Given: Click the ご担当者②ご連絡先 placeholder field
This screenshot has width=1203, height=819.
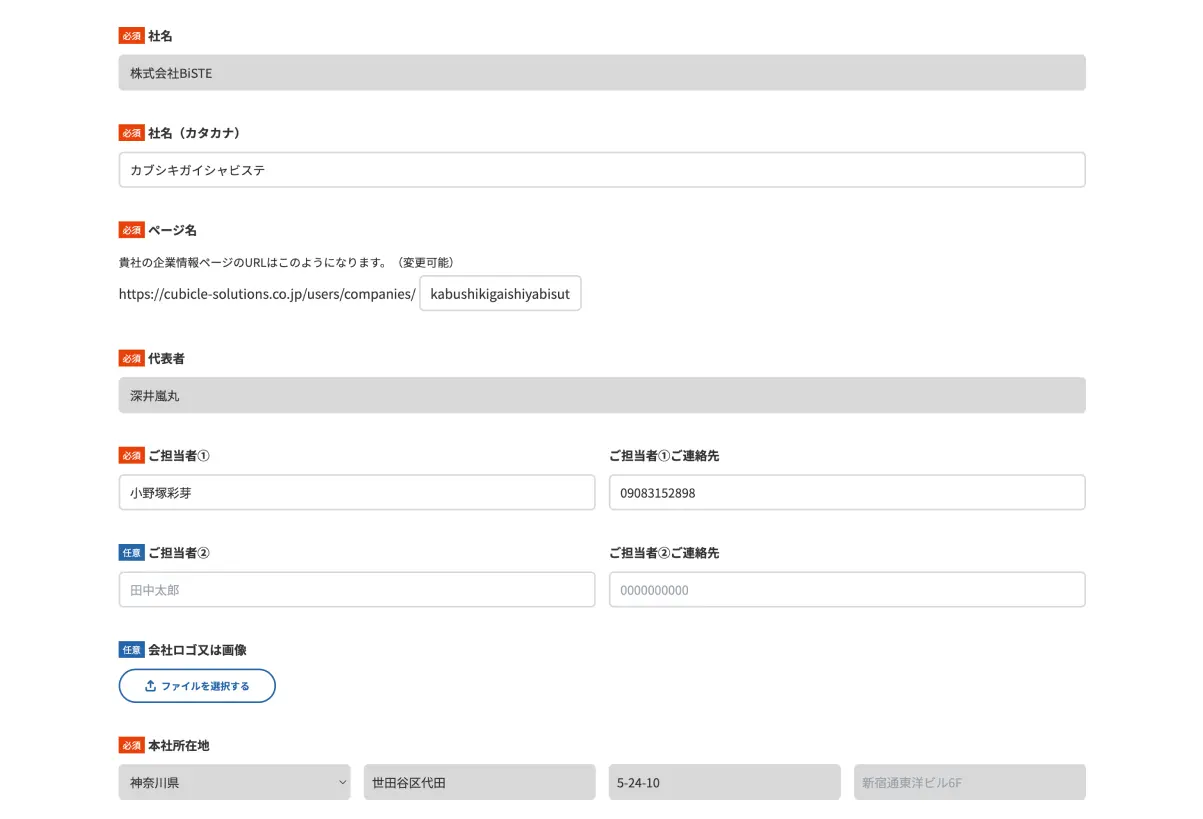Looking at the screenshot, I should point(846,589).
